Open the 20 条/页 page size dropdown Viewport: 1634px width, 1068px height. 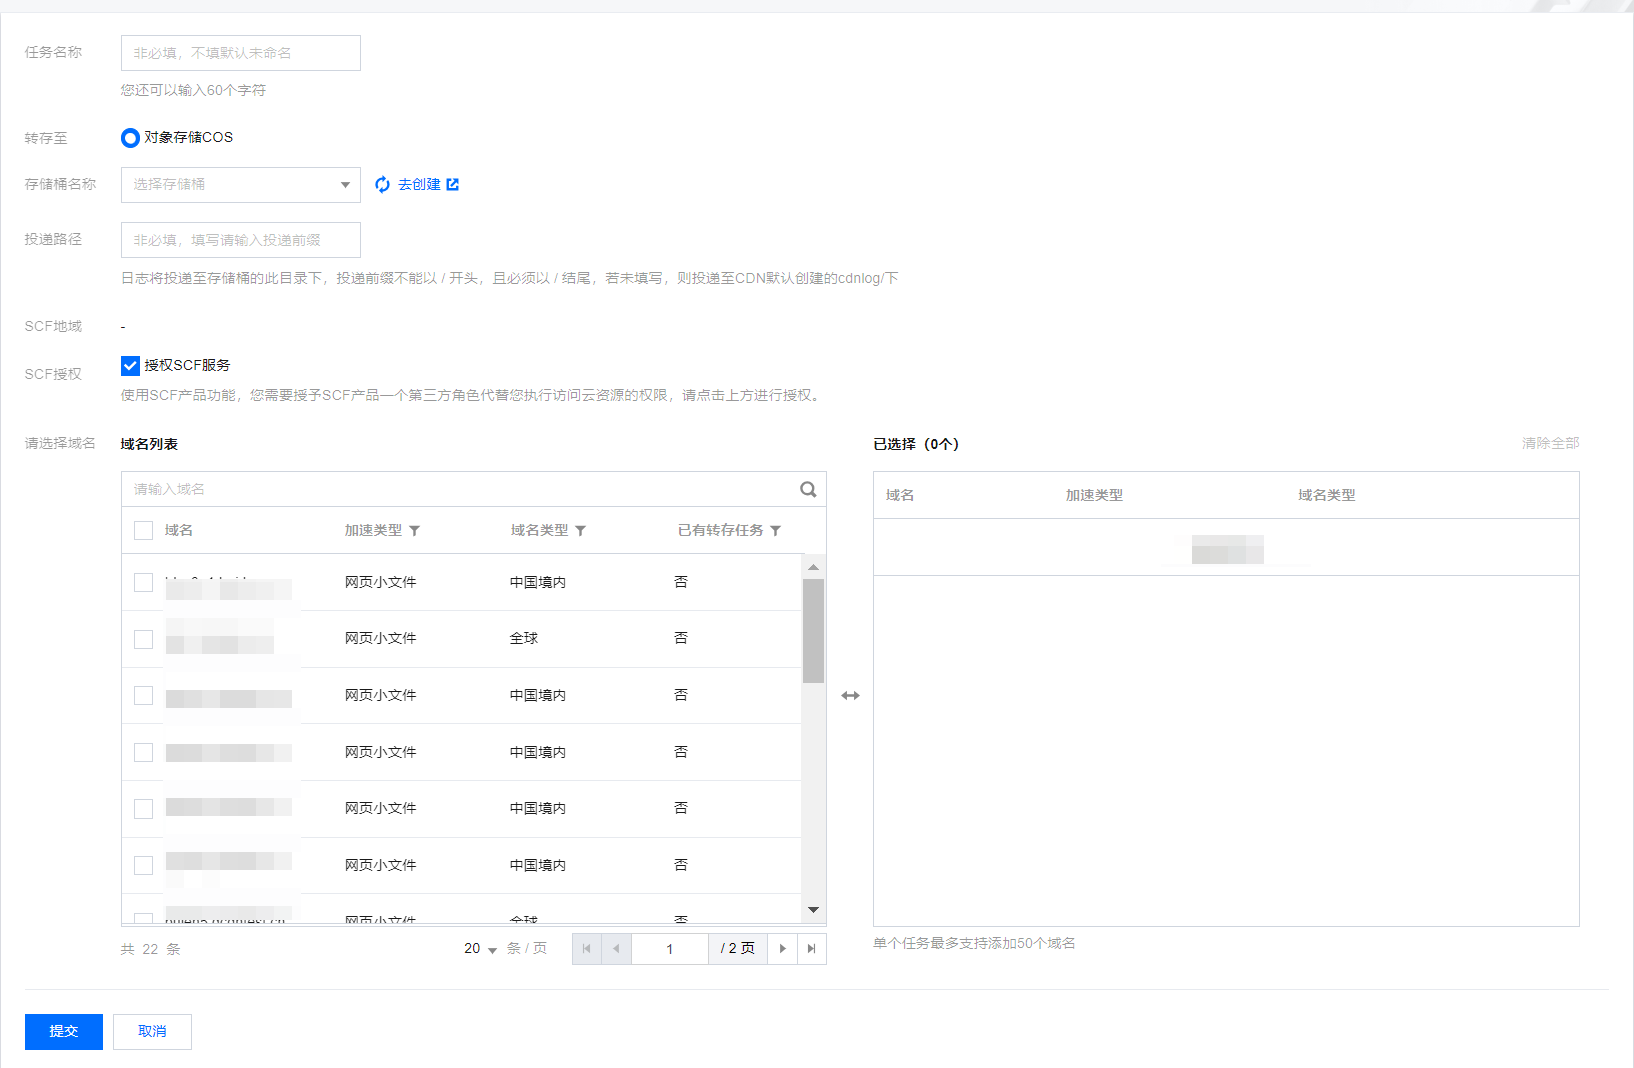point(480,949)
